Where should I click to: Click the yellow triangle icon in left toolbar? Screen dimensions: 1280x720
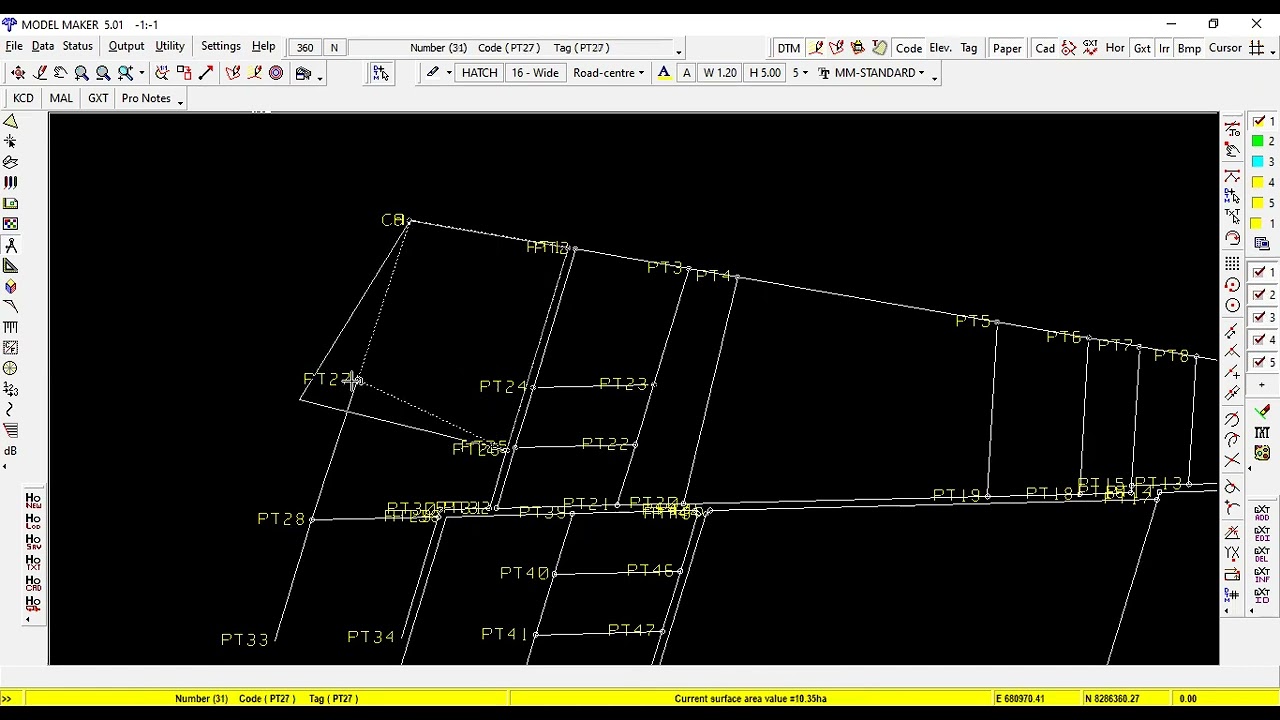[10, 121]
